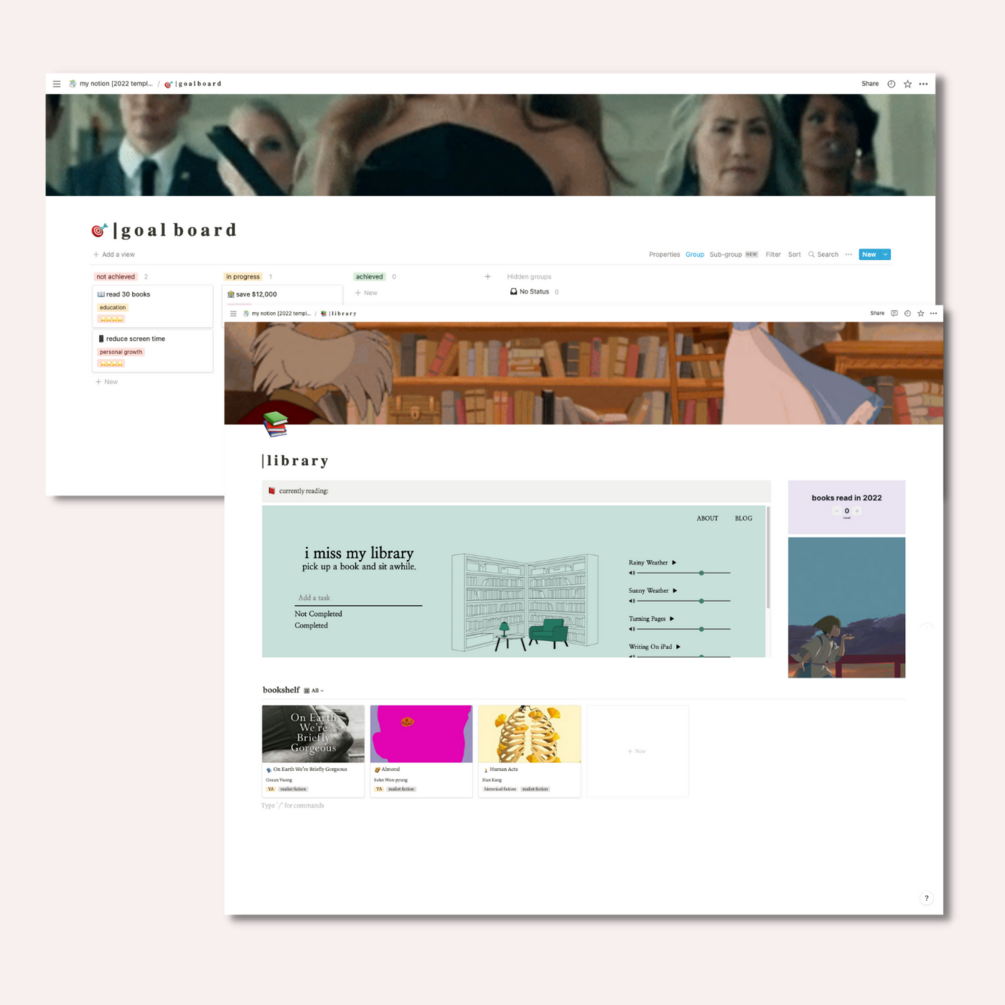Image resolution: width=1005 pixels, height=1005 pixels.
Task: Open comments icon in library window
Action: click(894, 313)
